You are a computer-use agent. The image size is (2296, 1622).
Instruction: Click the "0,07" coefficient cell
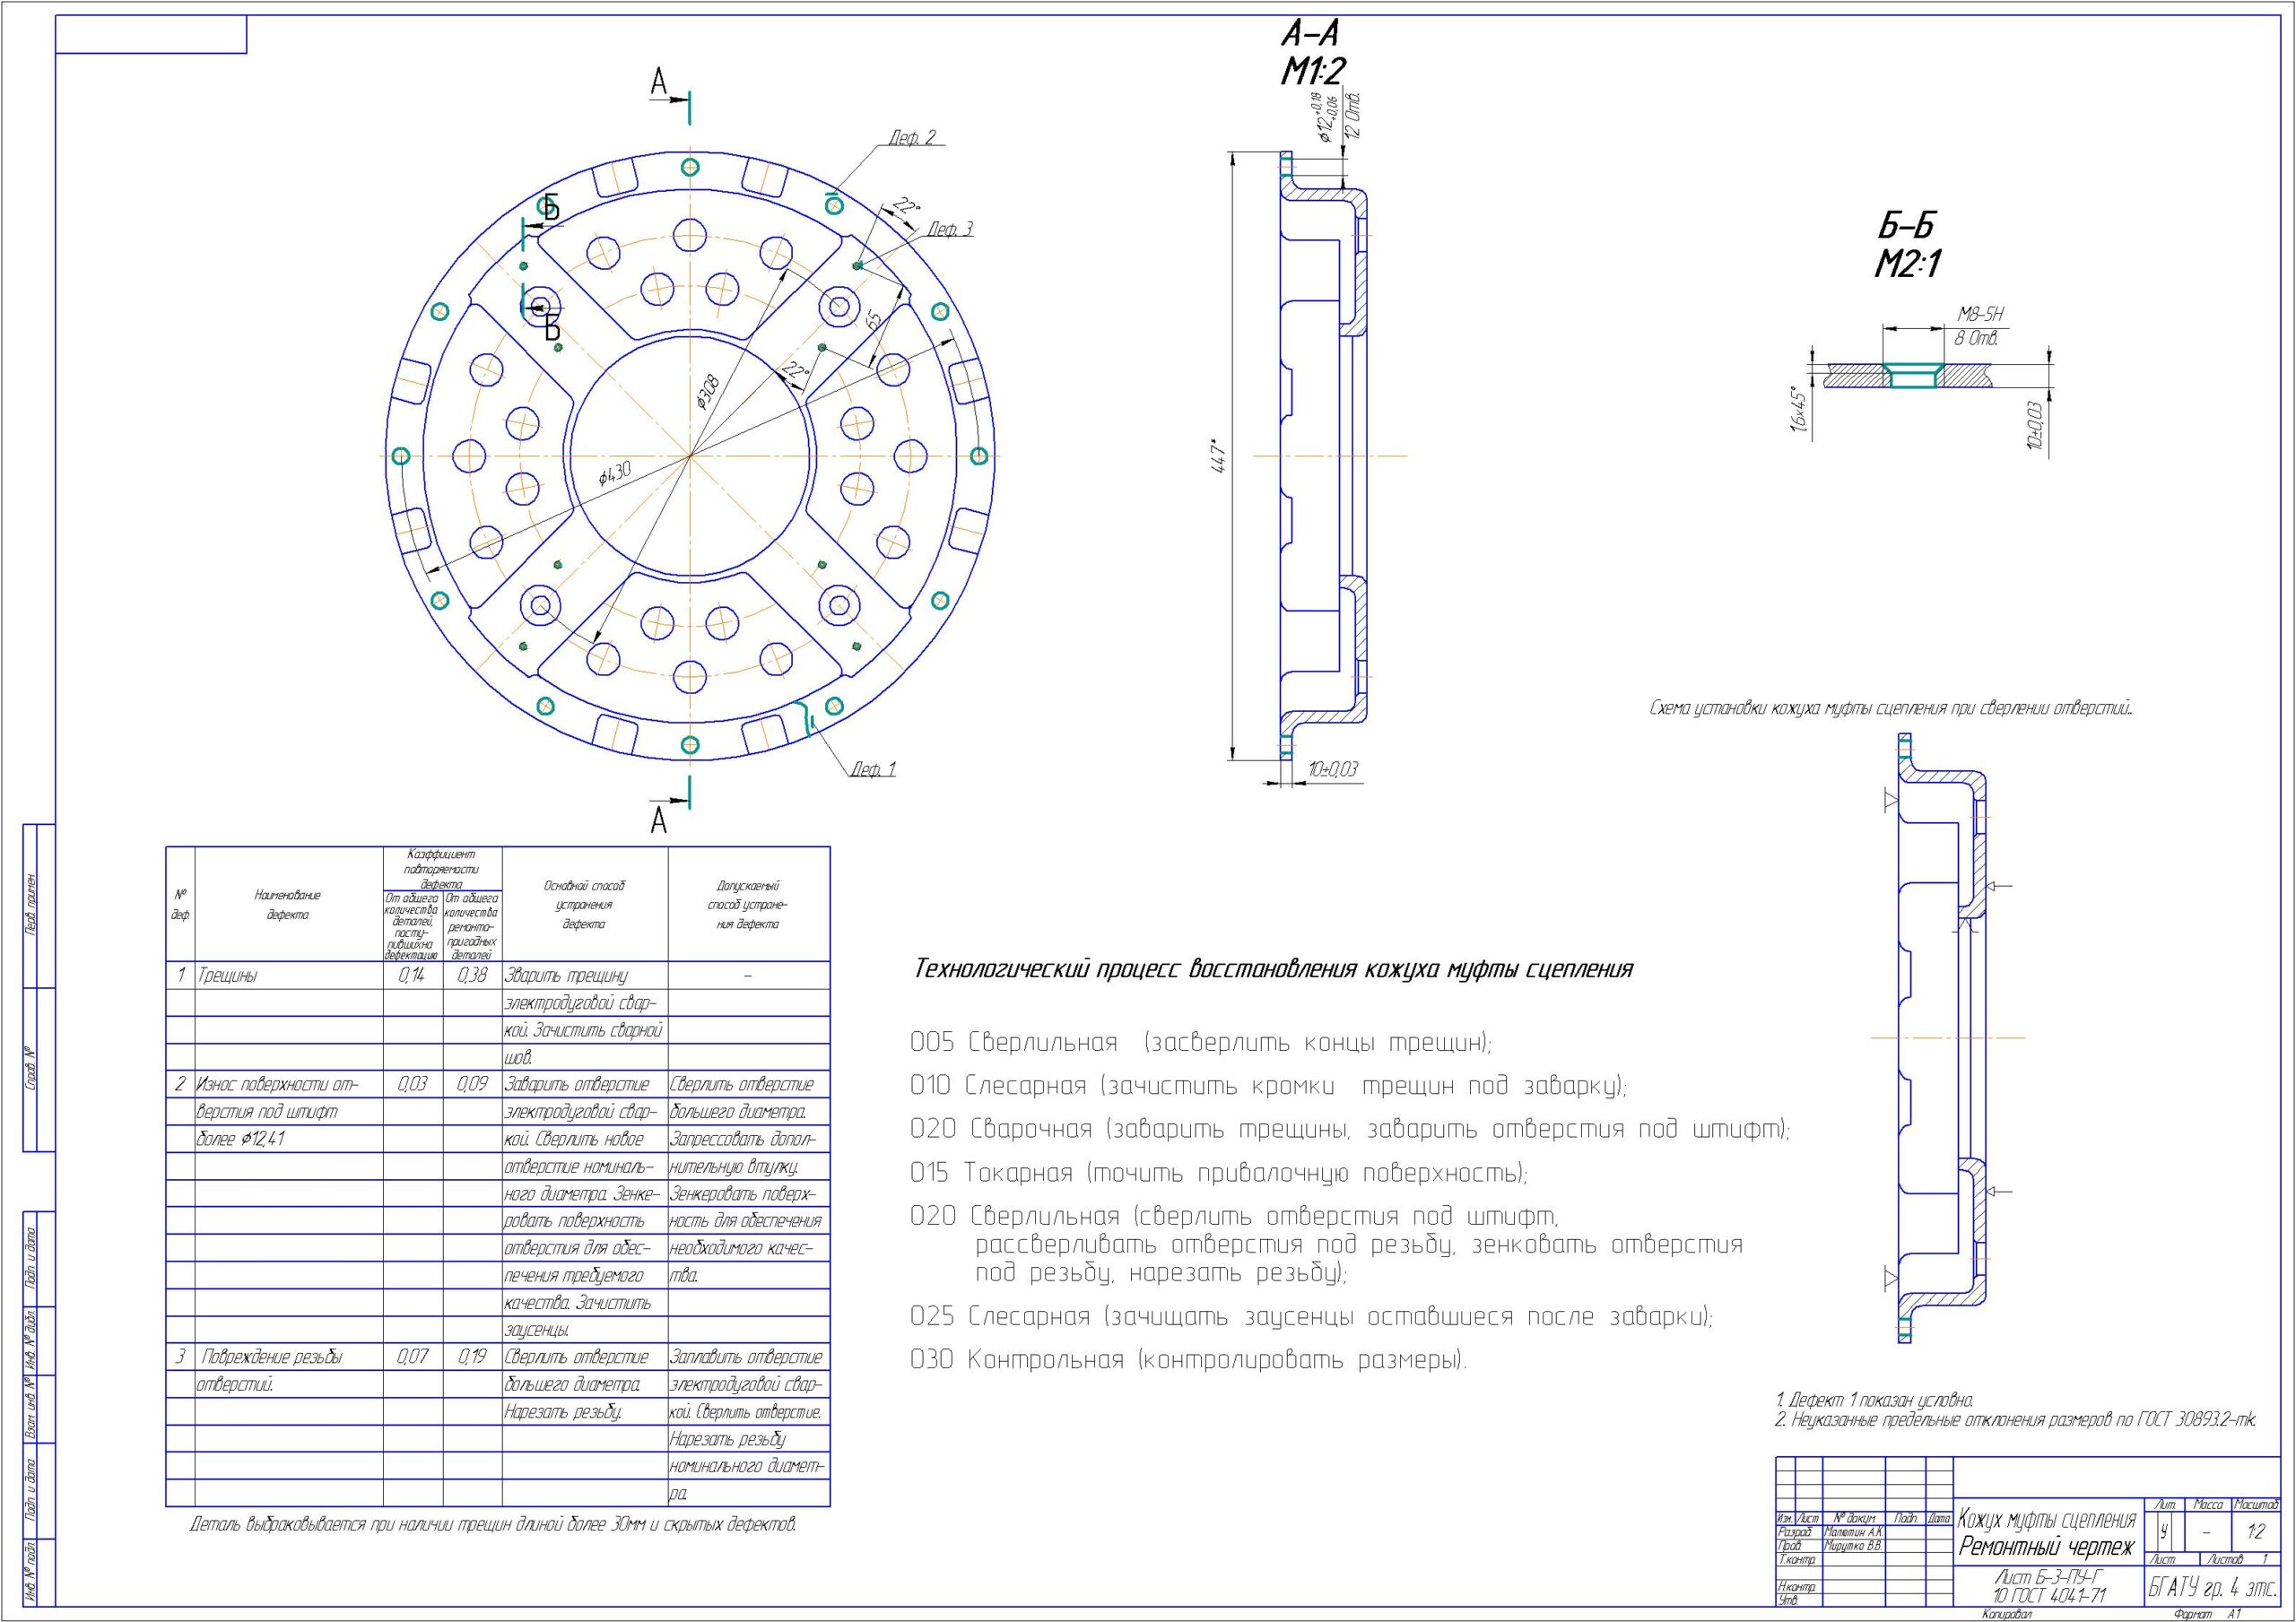coord(412,1357)
